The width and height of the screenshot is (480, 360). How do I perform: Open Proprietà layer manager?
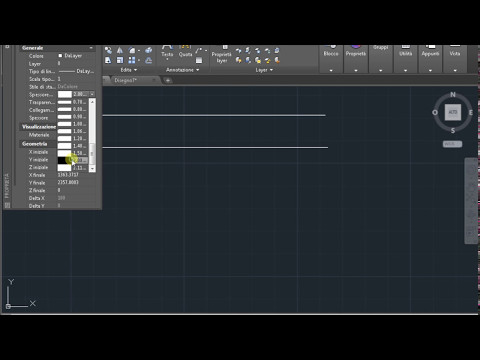pos(222,55)
